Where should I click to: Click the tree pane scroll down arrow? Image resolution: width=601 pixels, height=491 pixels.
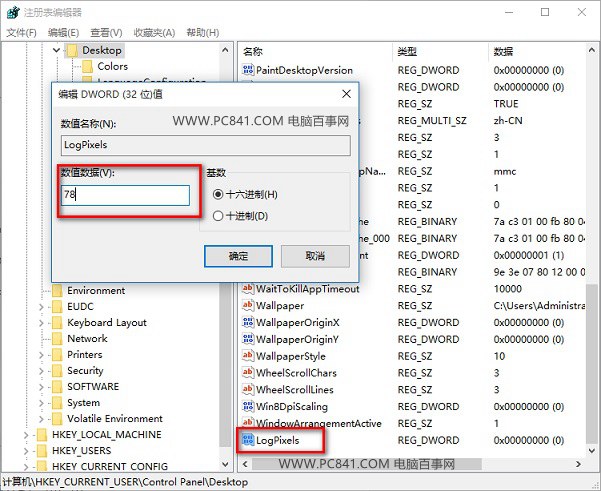pyautogui.click(x=225, y=464)
